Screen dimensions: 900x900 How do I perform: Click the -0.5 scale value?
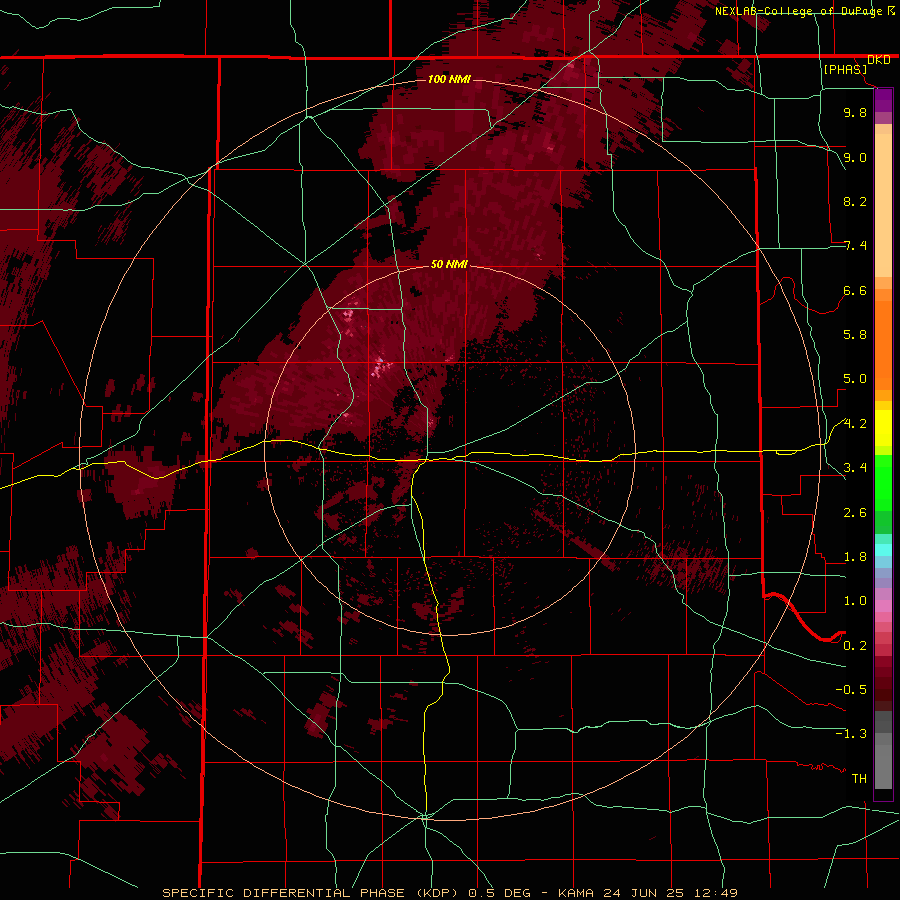851,690
